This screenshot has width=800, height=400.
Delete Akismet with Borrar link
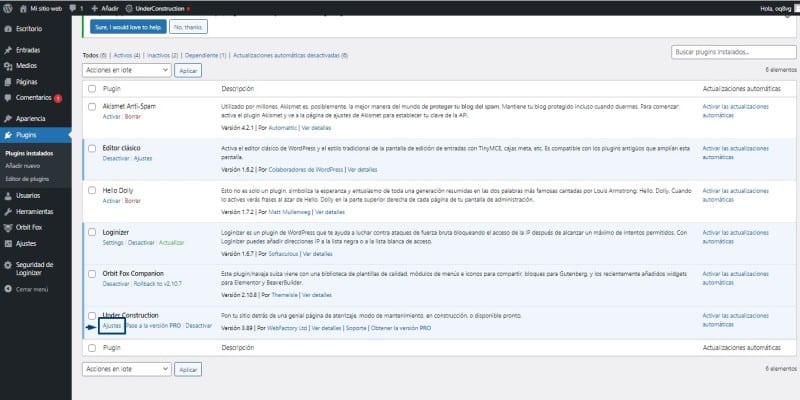133,117
